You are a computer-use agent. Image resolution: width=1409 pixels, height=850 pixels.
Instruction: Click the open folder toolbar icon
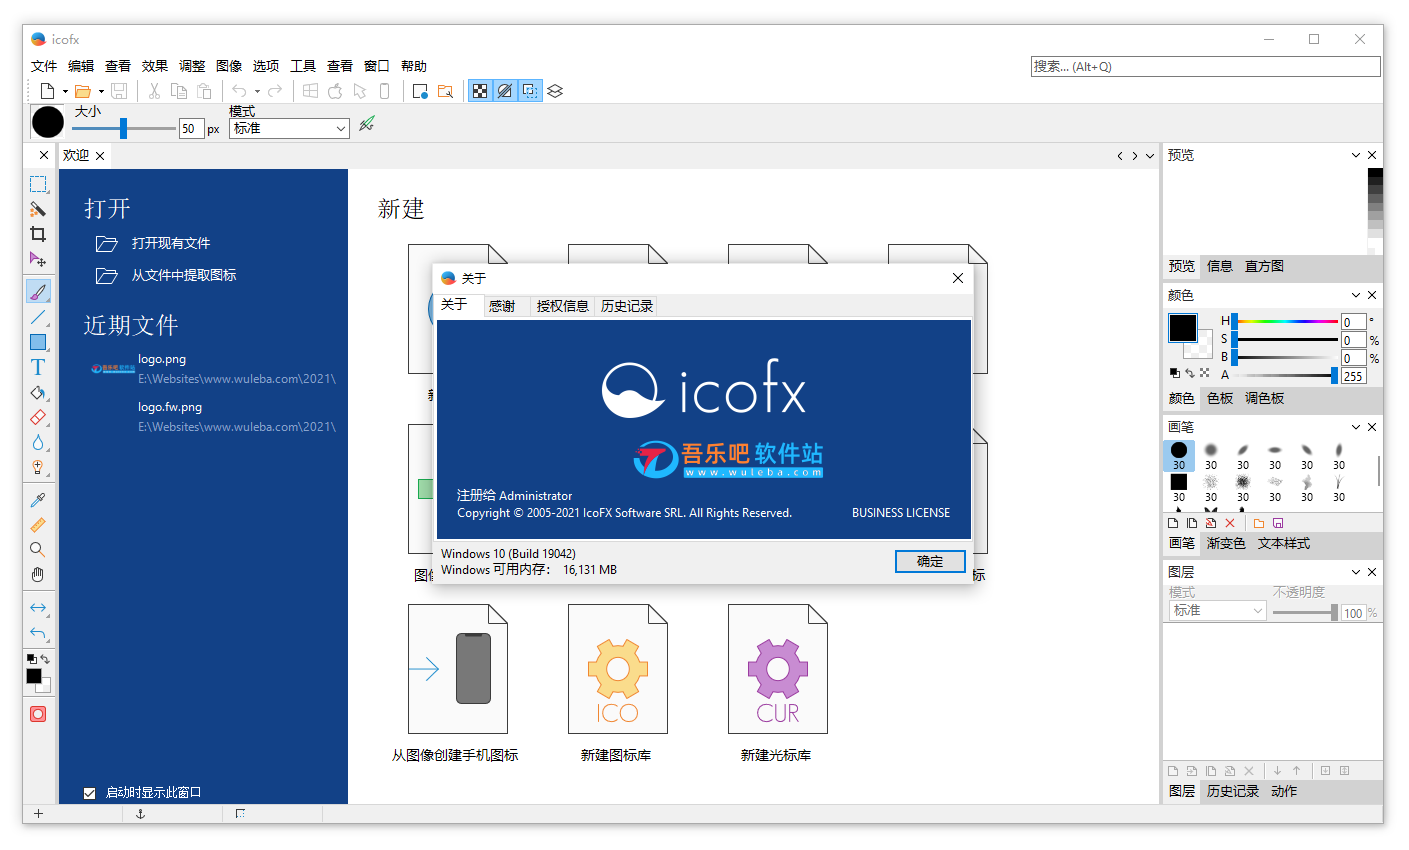[x=83, y=91]
